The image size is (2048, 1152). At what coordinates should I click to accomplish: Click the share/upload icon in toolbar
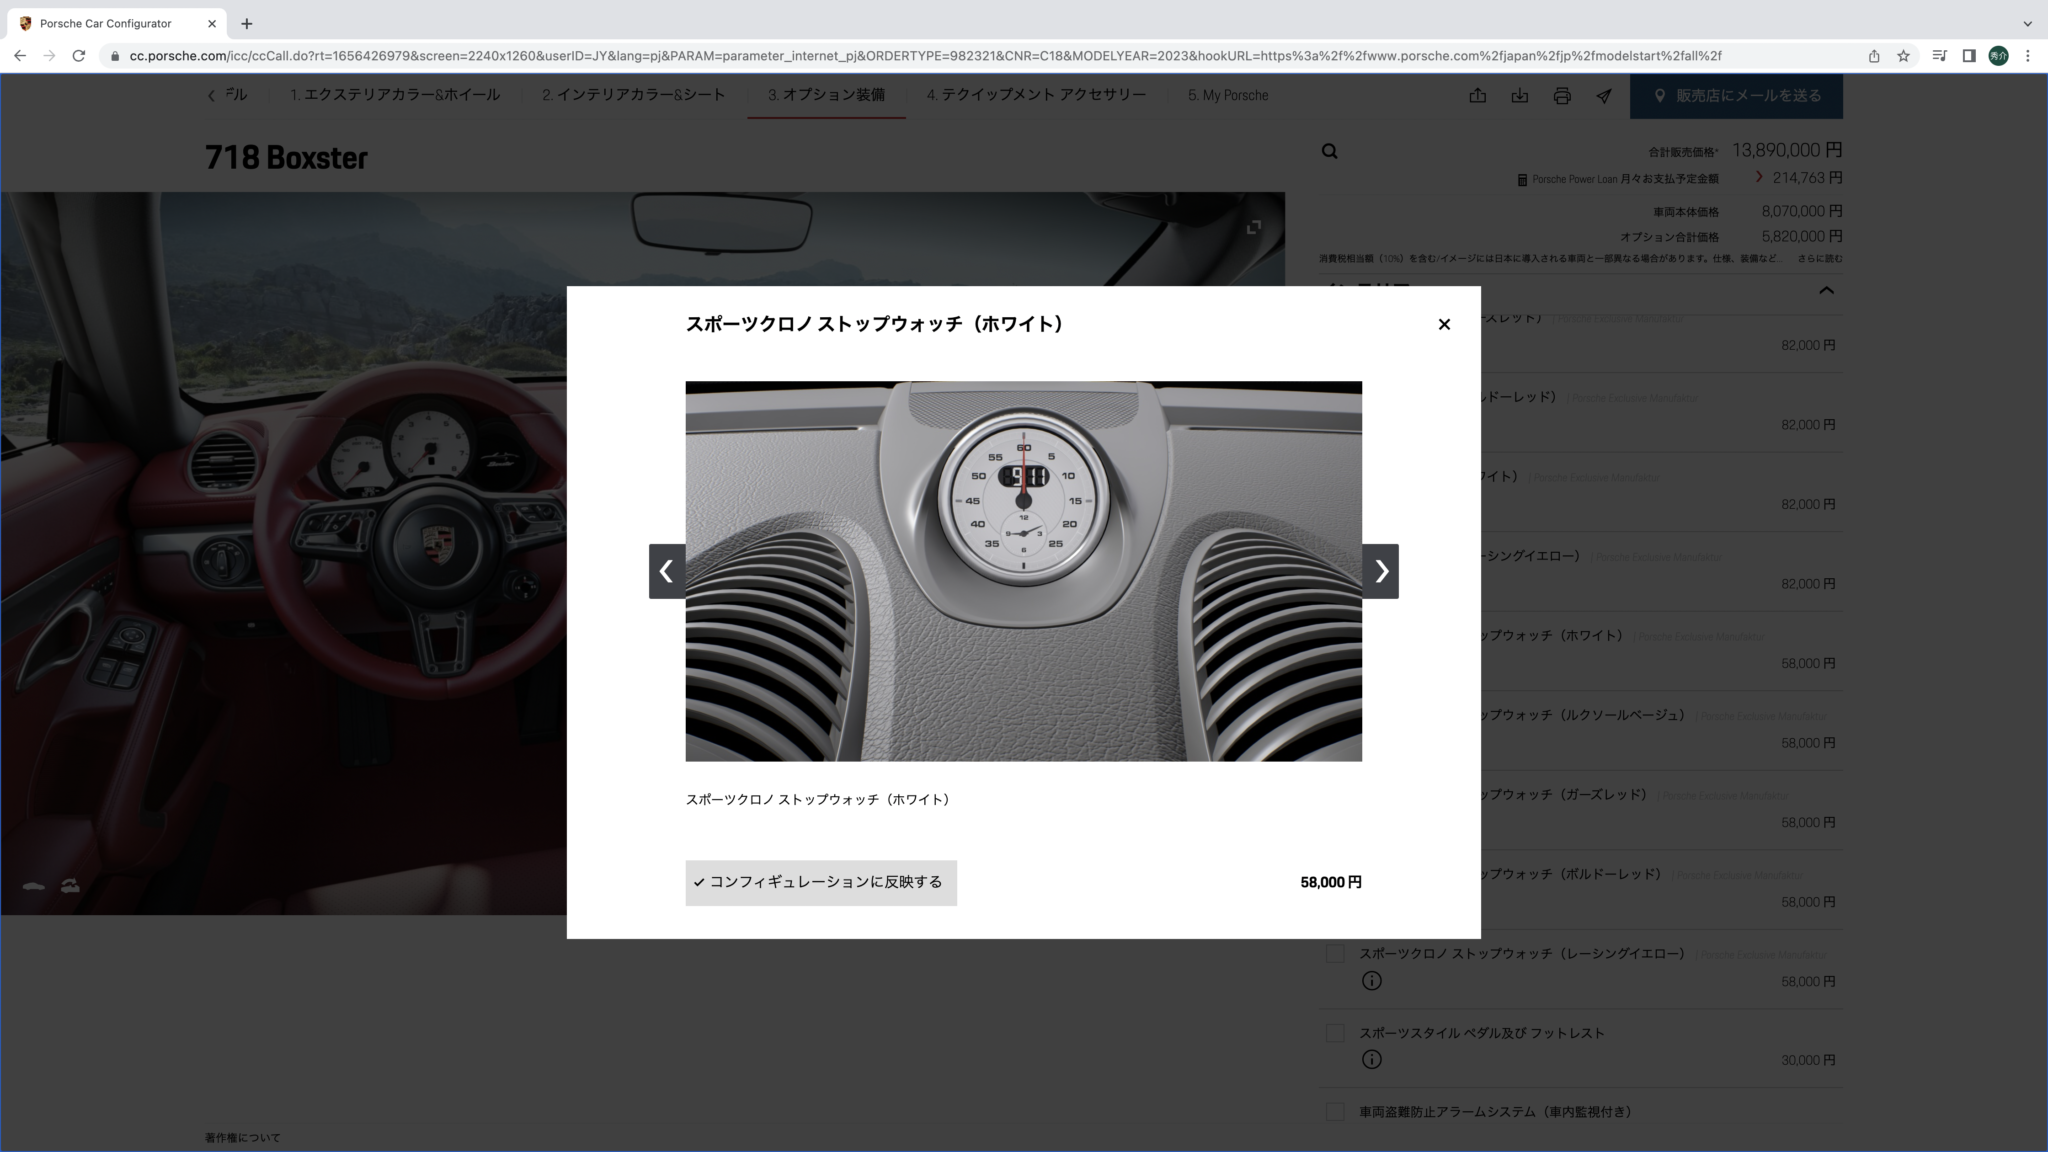click(x=1478, y=96)
